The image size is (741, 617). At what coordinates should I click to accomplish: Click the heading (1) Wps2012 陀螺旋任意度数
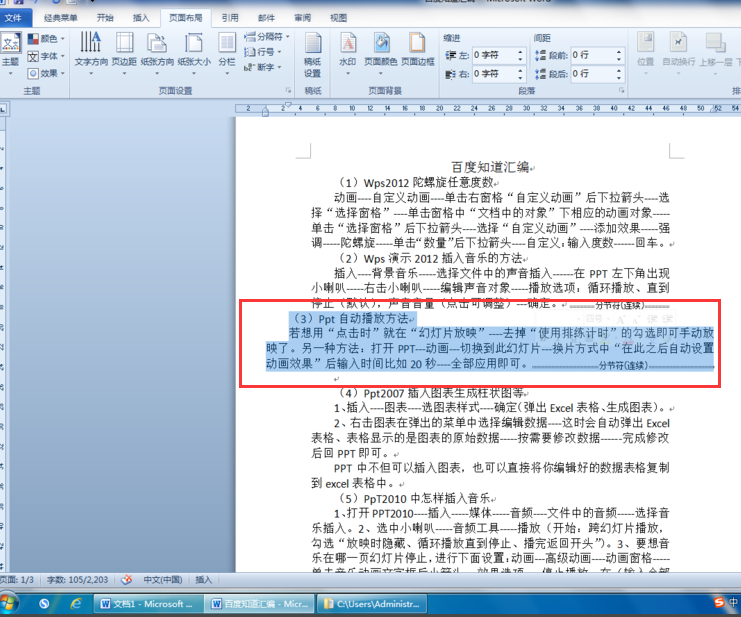(416, 182)
